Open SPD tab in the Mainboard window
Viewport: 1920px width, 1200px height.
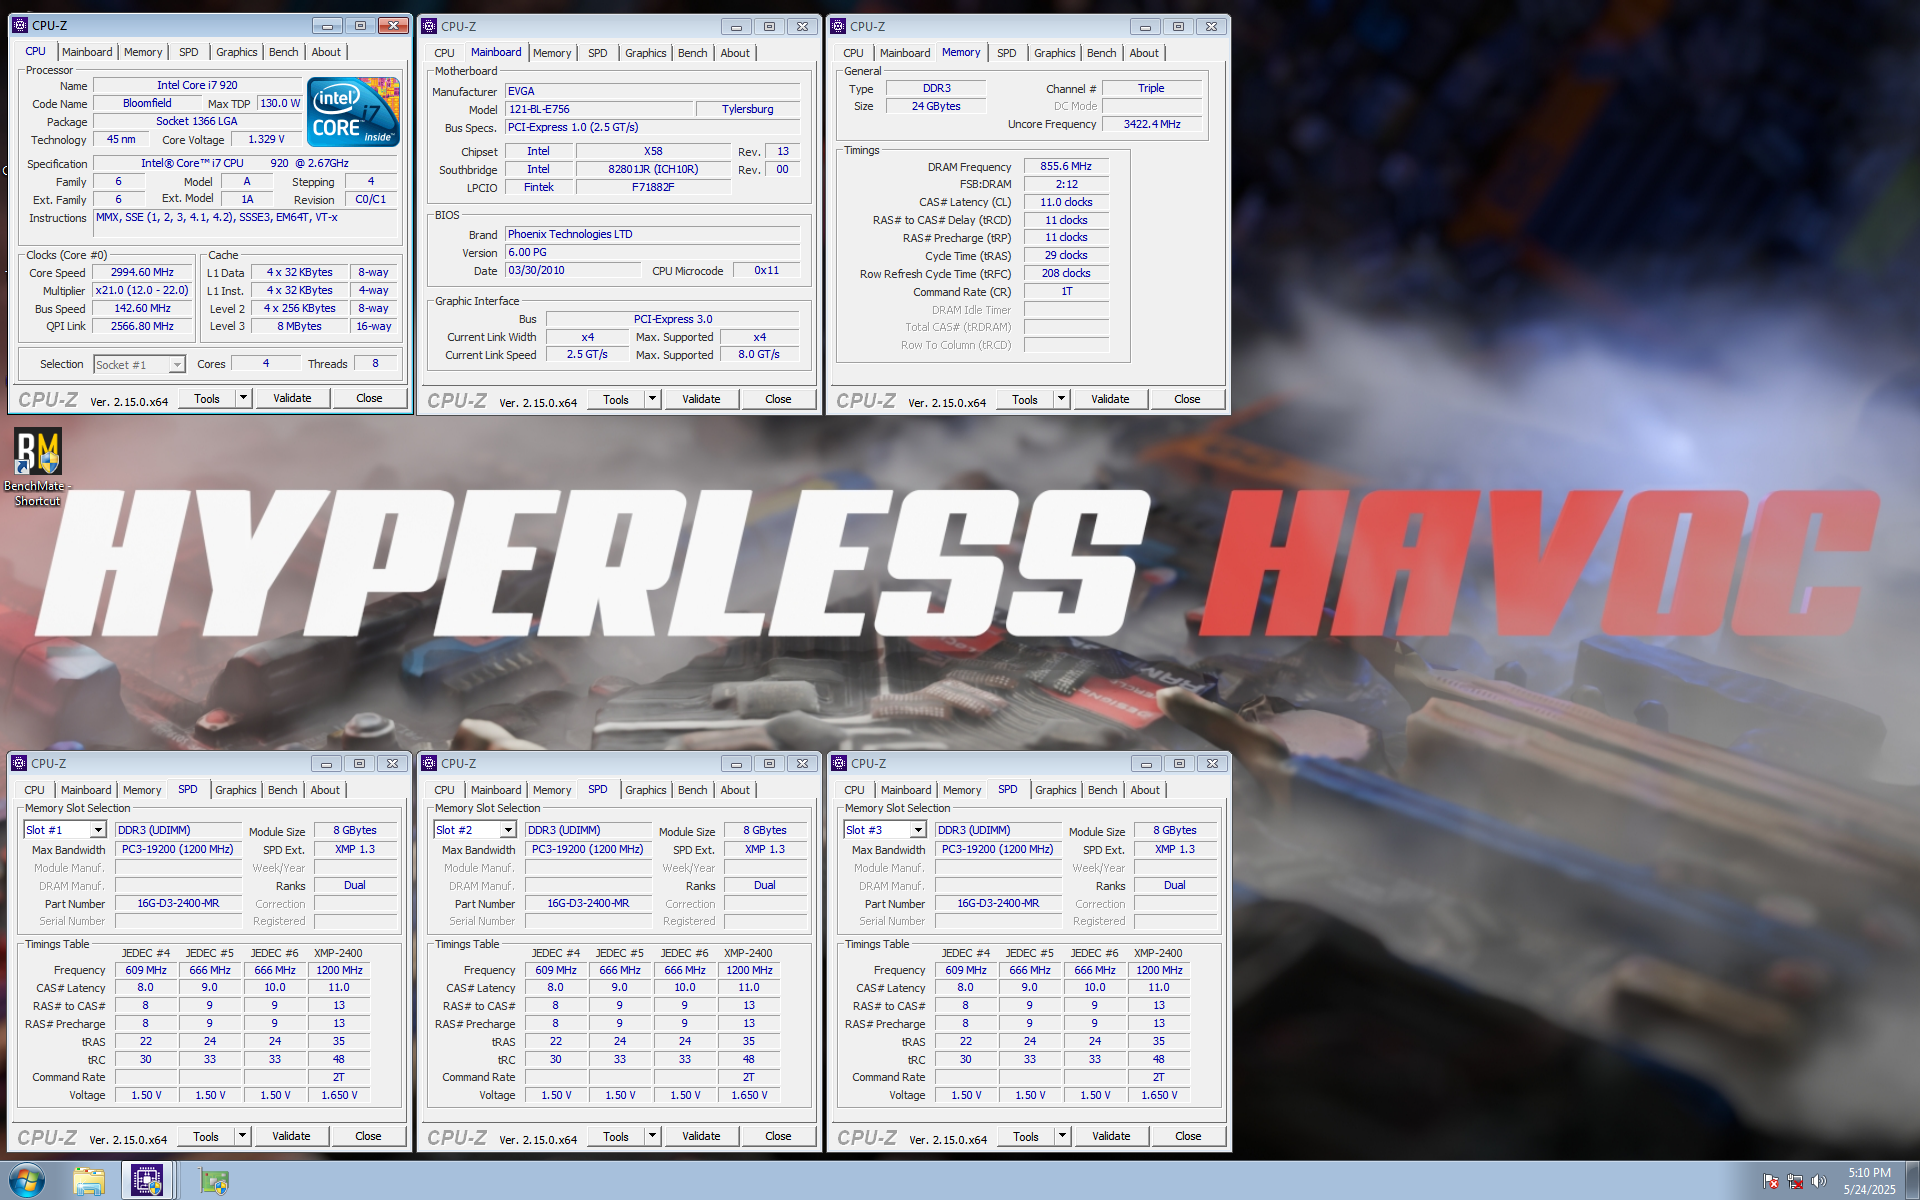[x=598, y=53]
